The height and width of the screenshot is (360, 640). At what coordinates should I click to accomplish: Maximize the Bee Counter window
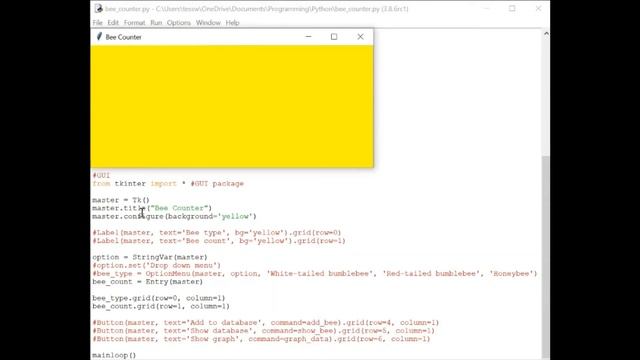coord(334,37)
